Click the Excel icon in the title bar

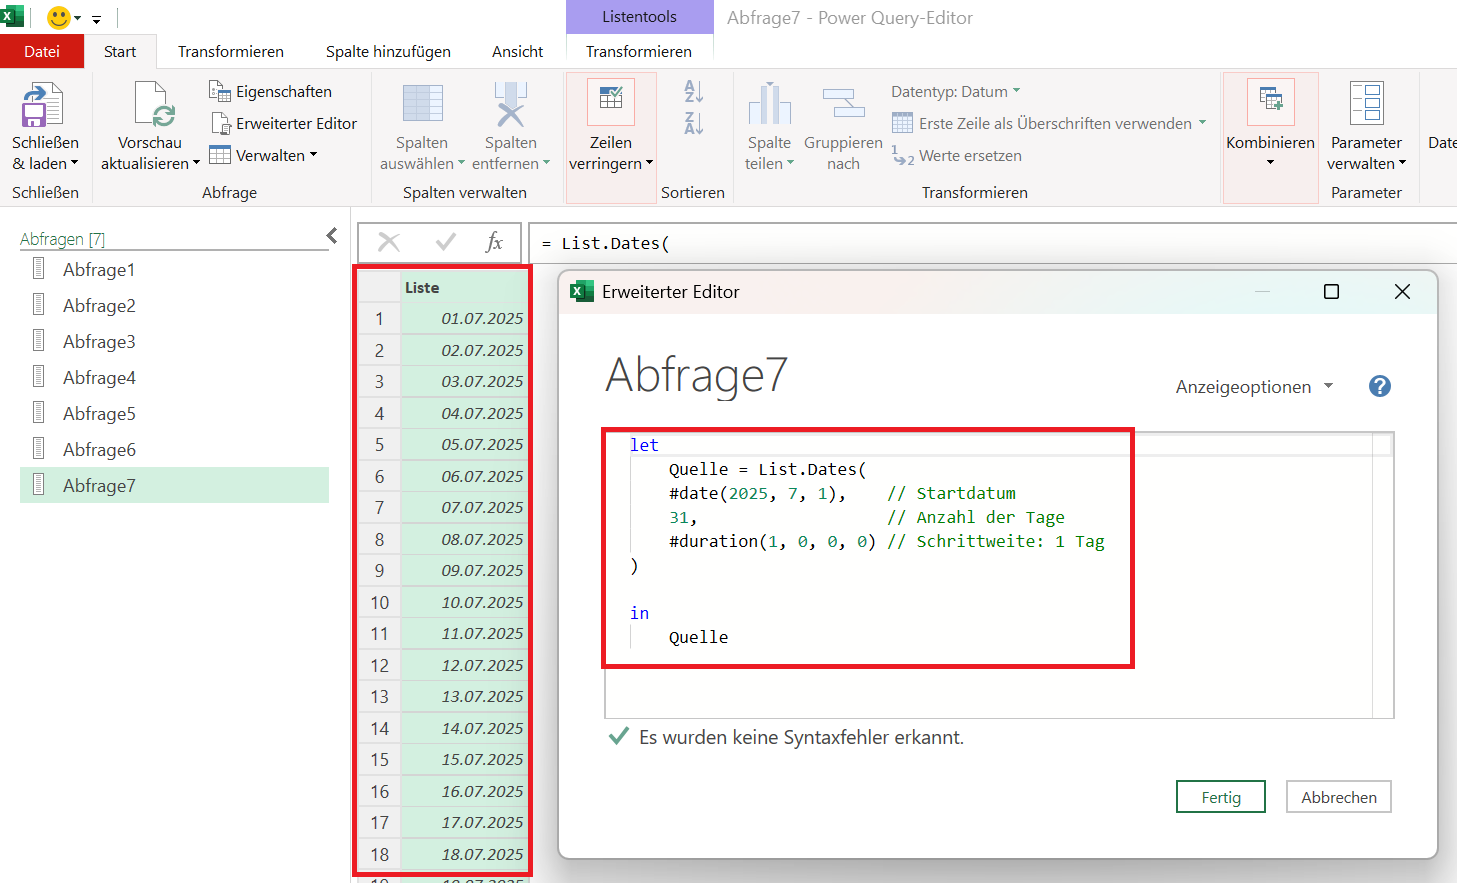11,16
